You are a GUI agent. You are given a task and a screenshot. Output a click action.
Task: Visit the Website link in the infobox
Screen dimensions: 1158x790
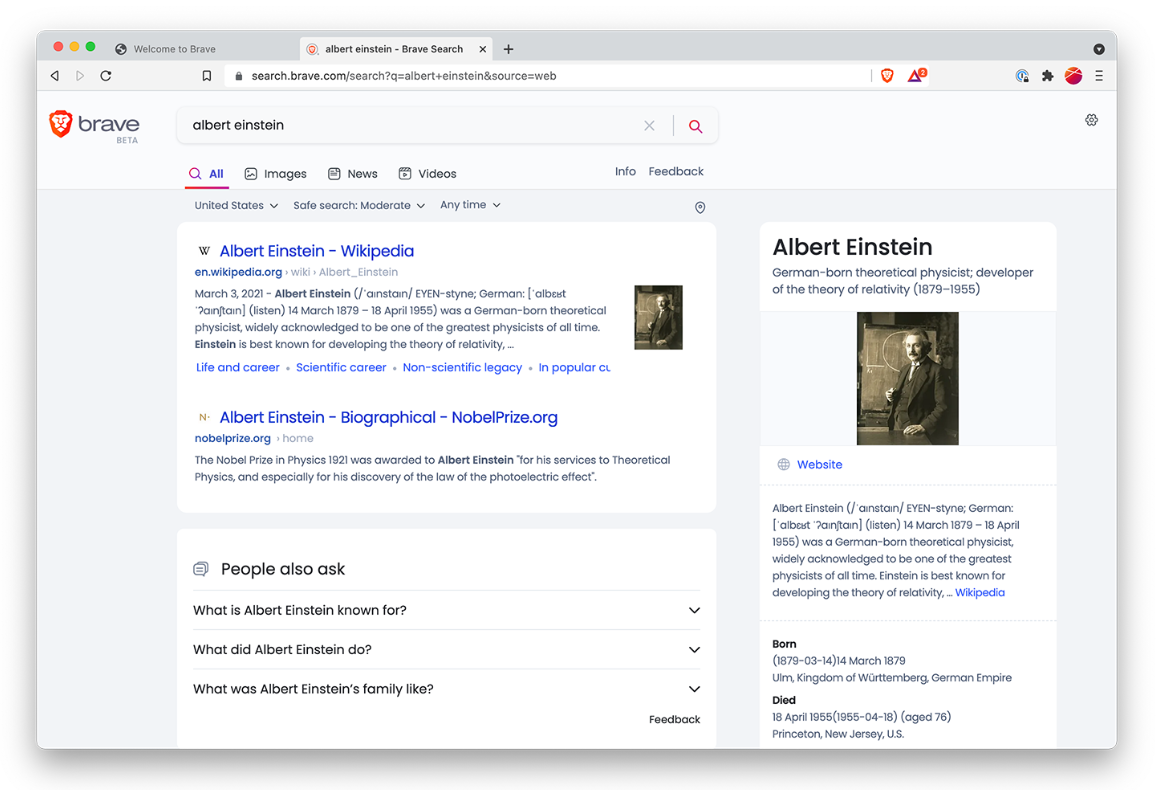pos(820,464)
